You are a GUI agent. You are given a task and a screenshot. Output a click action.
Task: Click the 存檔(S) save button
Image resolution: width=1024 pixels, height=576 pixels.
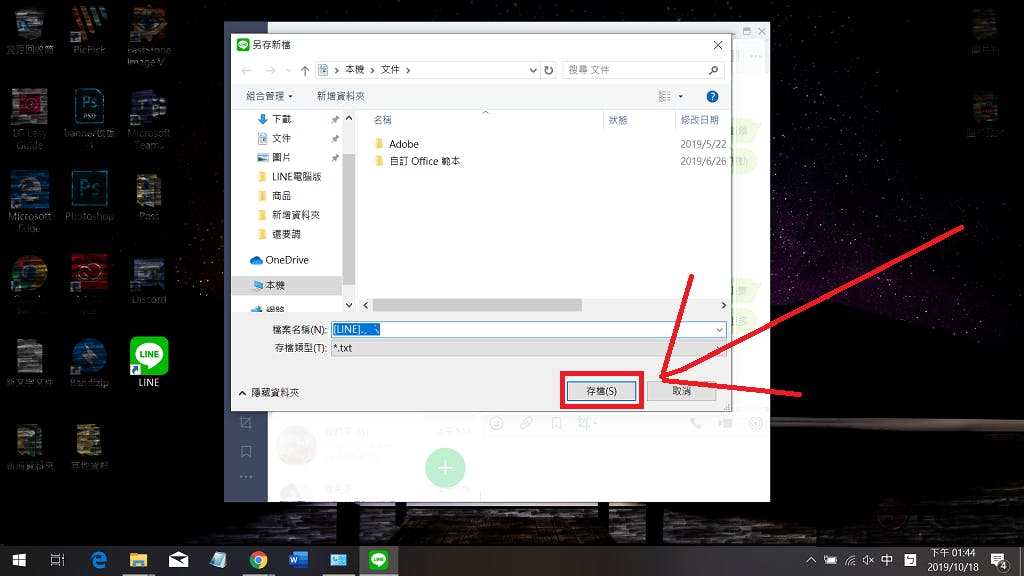(x=601, y=391)
